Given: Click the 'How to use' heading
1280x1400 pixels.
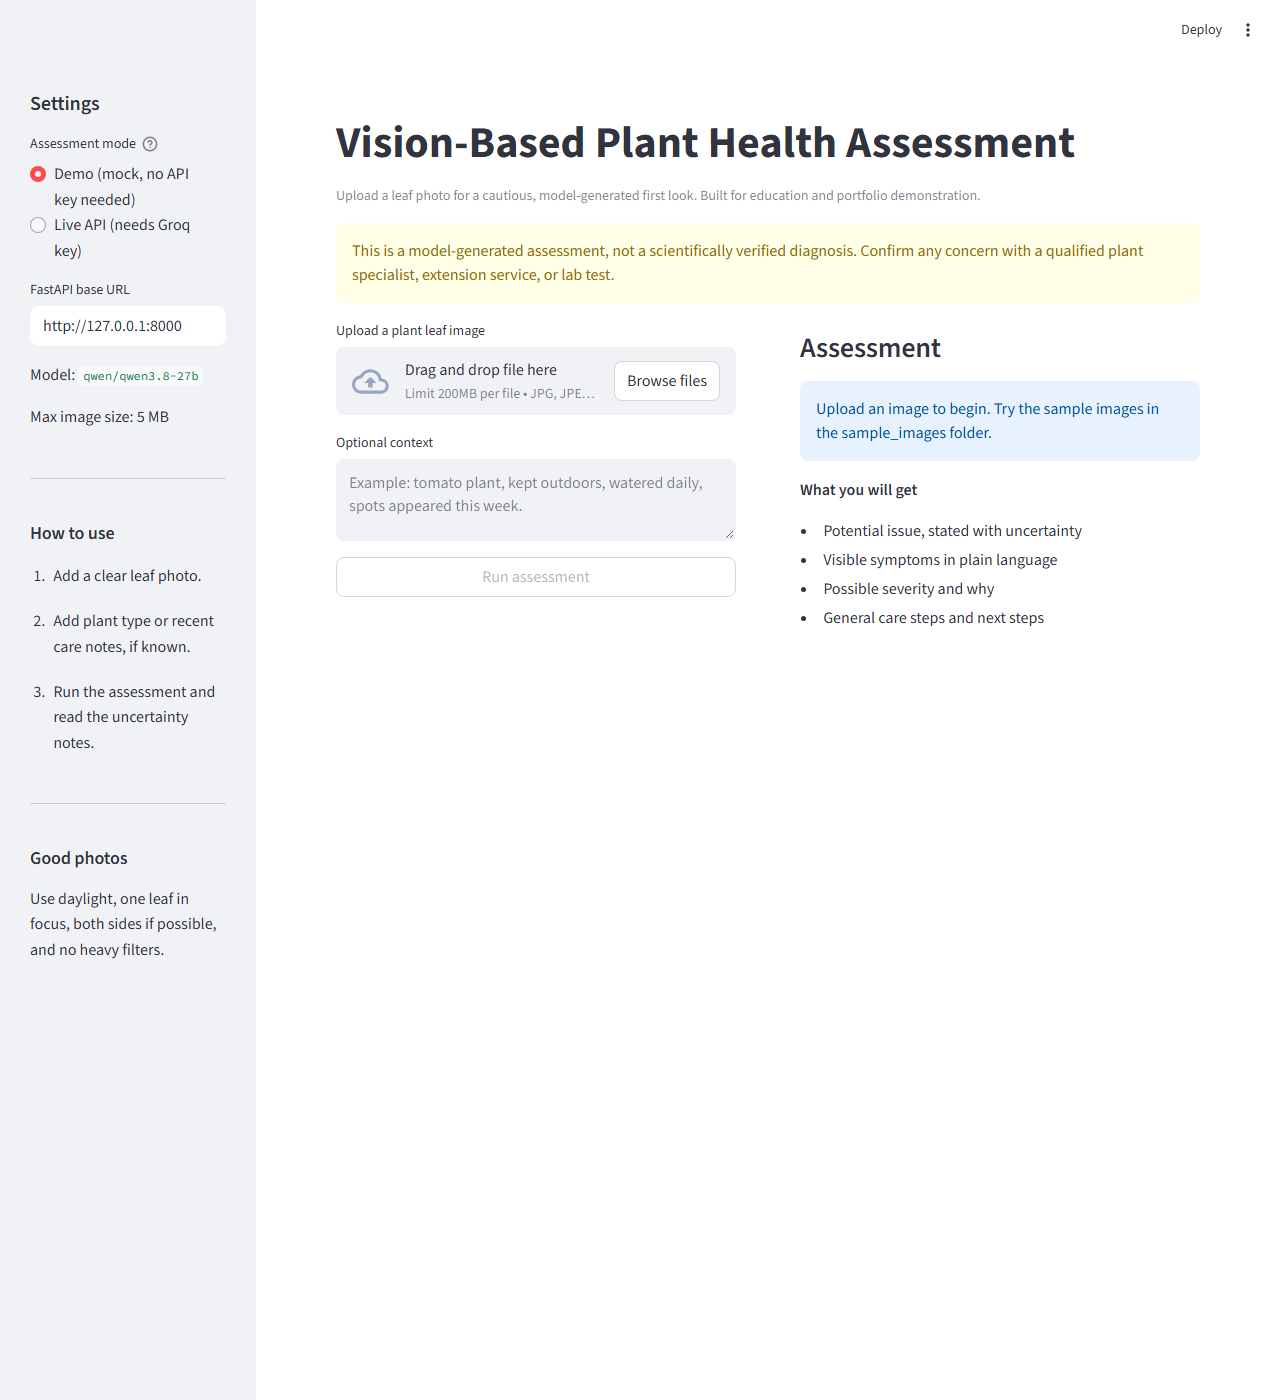Looking at the screenshot, I should click(72, 534).
